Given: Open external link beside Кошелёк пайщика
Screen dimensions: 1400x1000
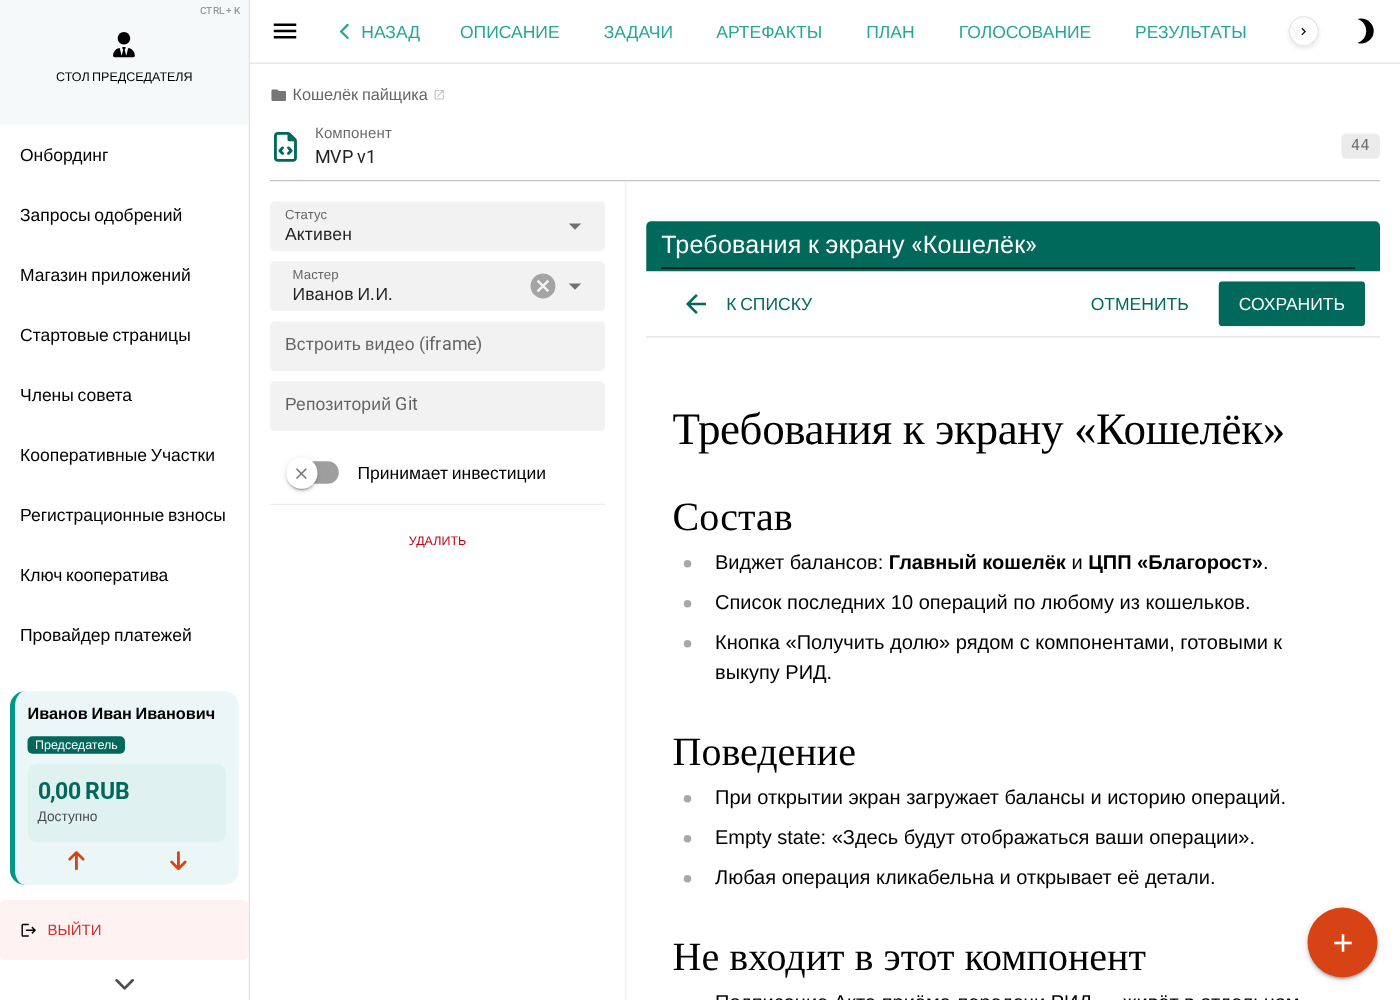Looking at the screenshot, I should coord(439,95).
